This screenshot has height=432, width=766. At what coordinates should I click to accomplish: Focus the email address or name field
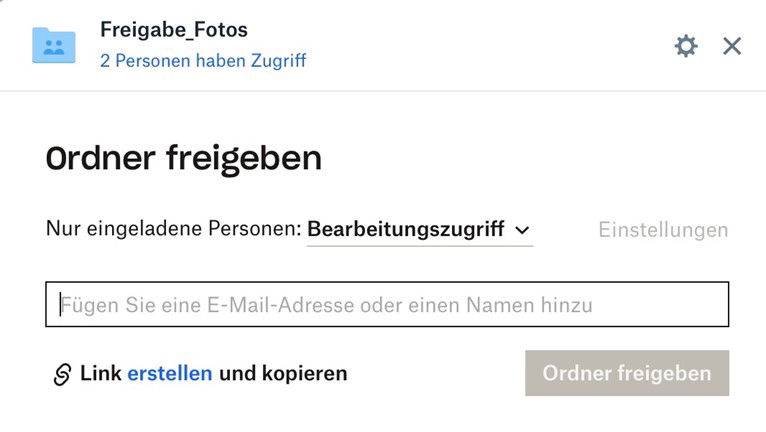coord(387,305)
